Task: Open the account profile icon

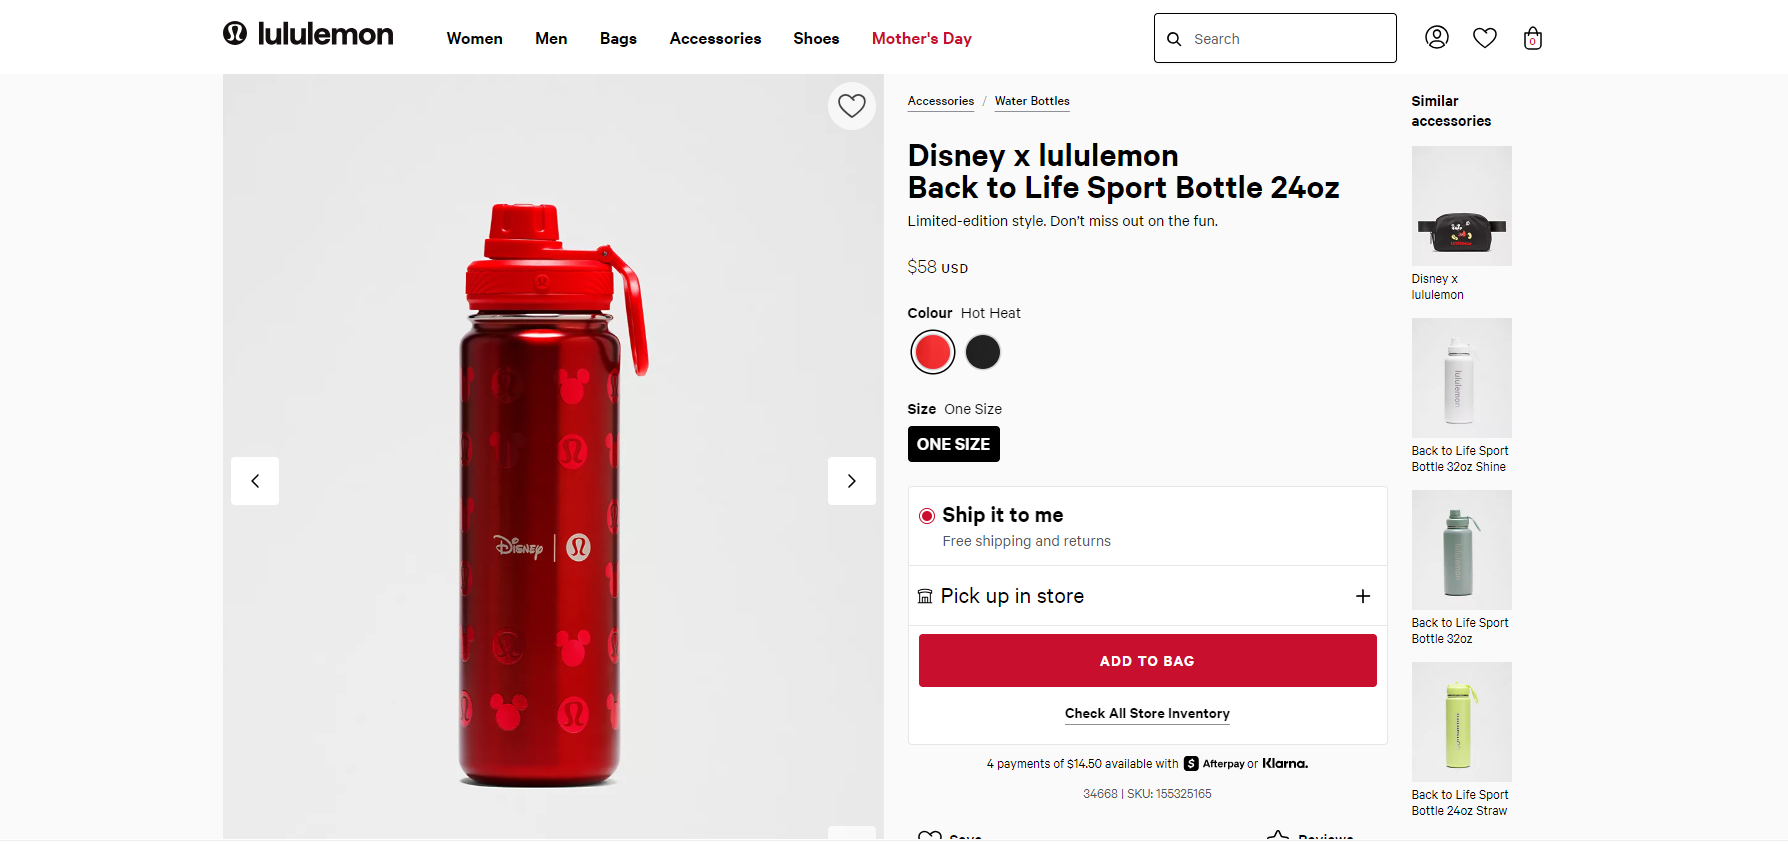Action: pyautogui.click(x=1437, y=38)
